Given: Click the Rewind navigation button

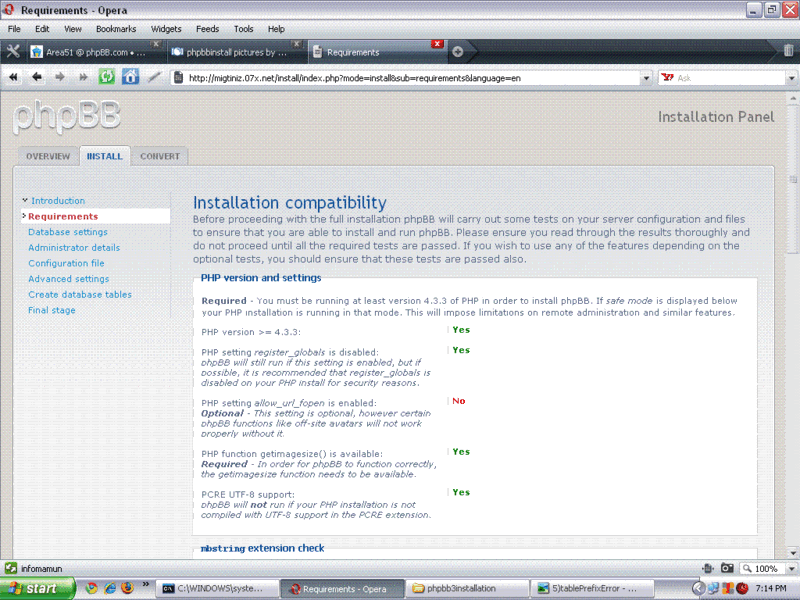Looking at the screenshot, I should tap(13, 78).
